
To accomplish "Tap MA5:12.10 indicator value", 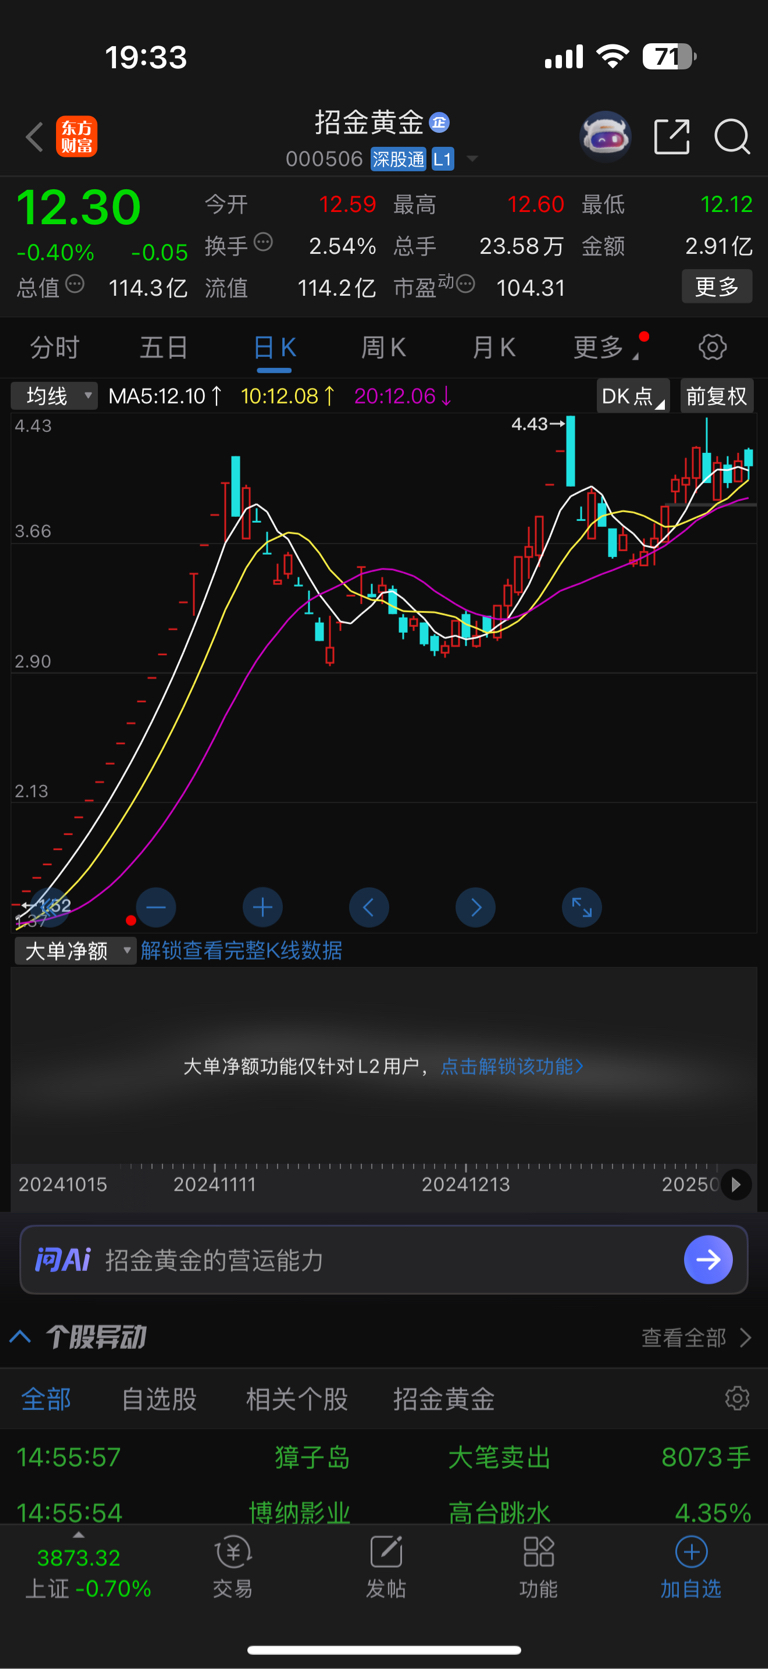I will point(165,396).
